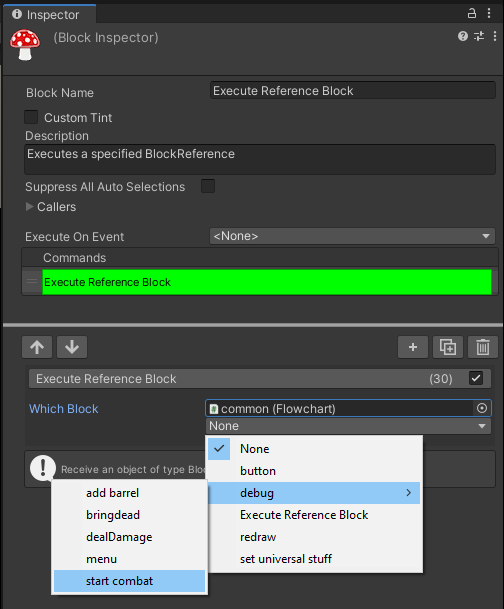Open the block selection dropdown showing None
The width and height of the screenshot is (504, 609).
coord(348,426)
